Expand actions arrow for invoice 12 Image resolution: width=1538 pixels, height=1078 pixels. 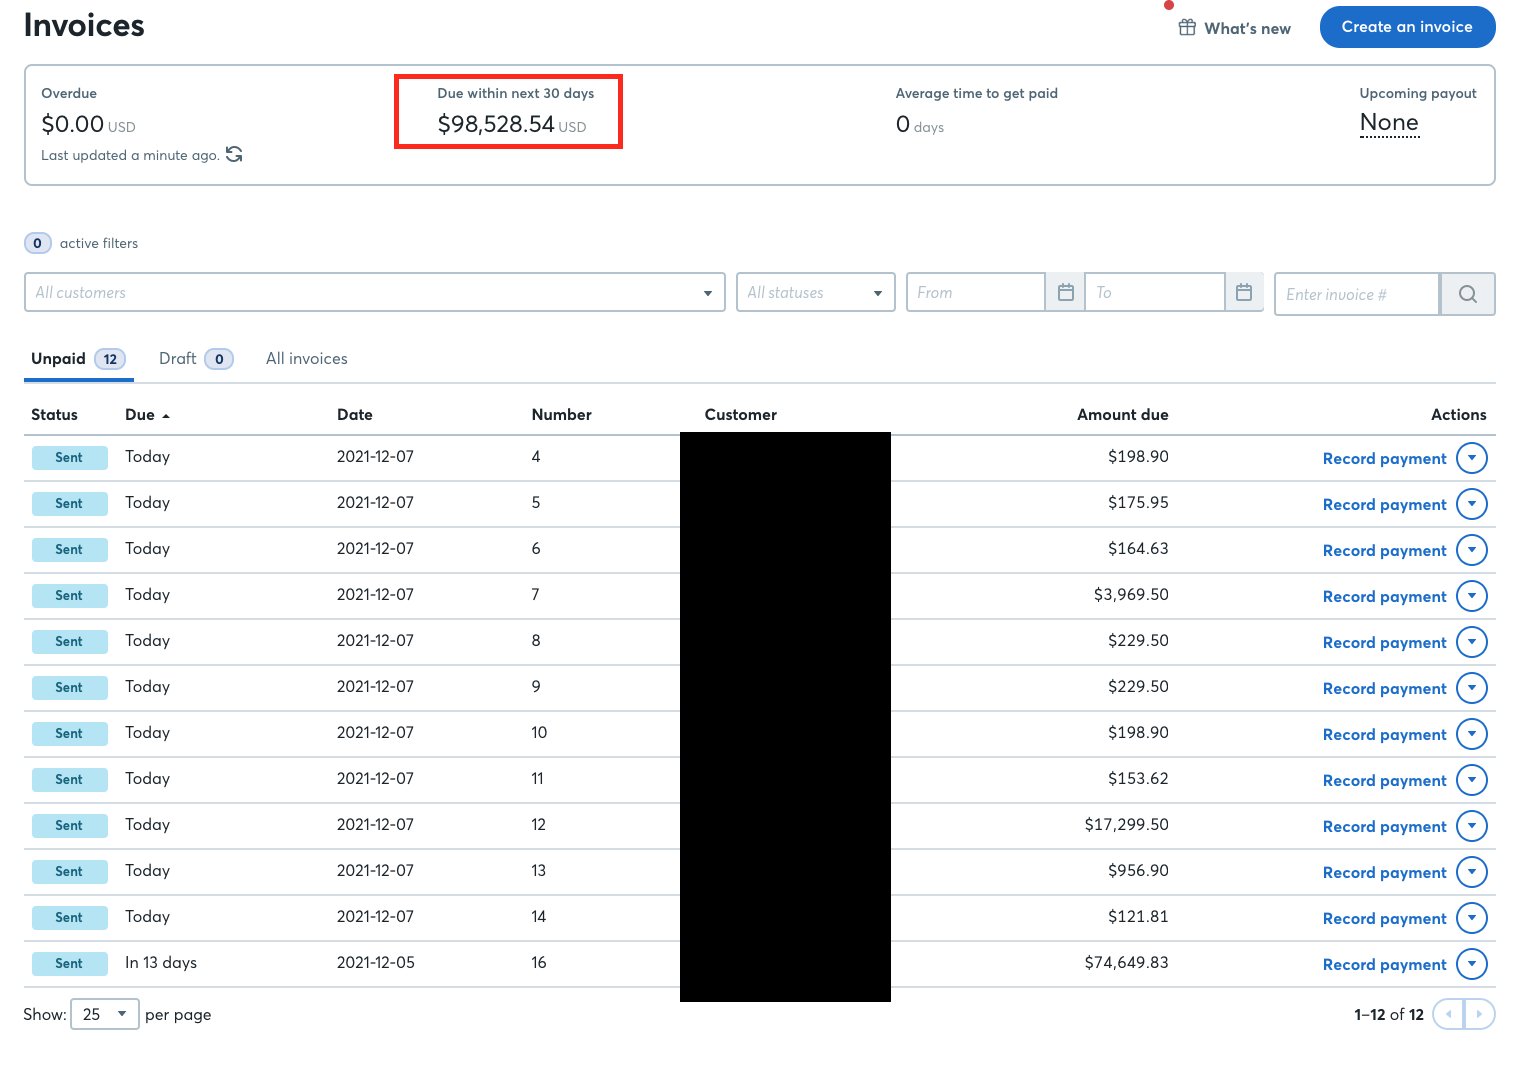tap(1472, 826)
